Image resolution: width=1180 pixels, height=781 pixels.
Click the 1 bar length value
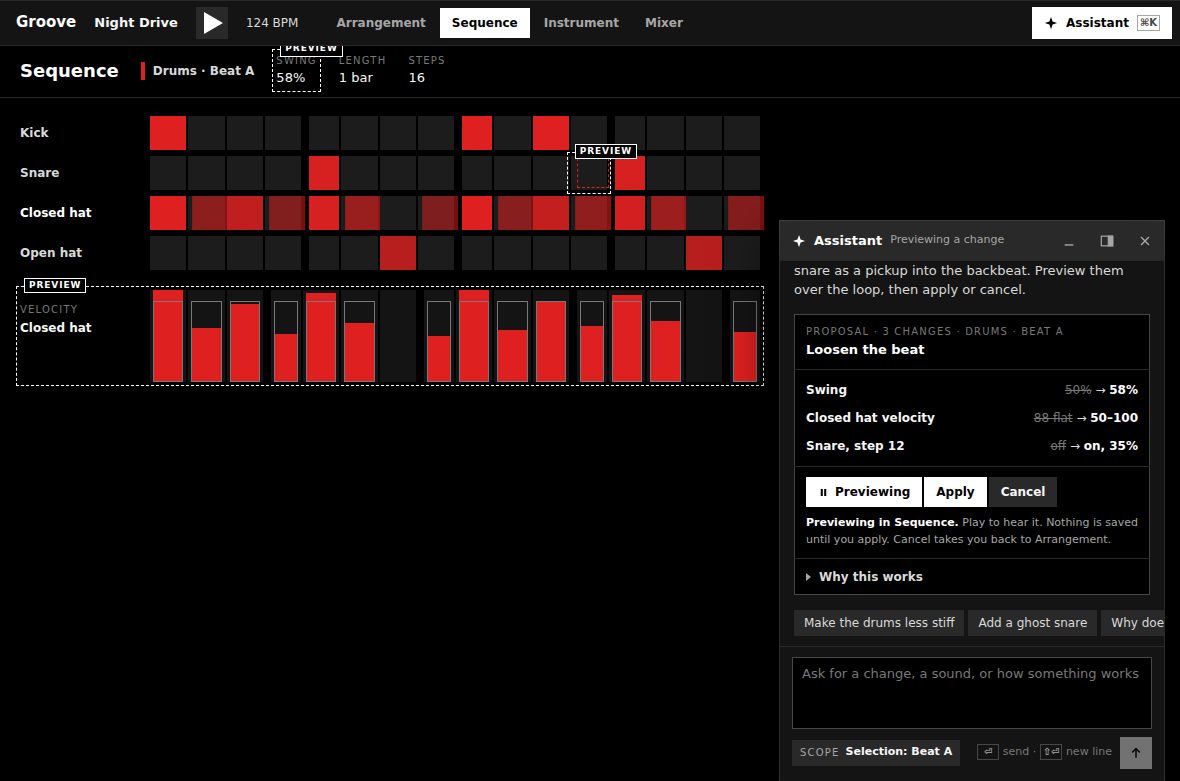[x=356, y=77]
